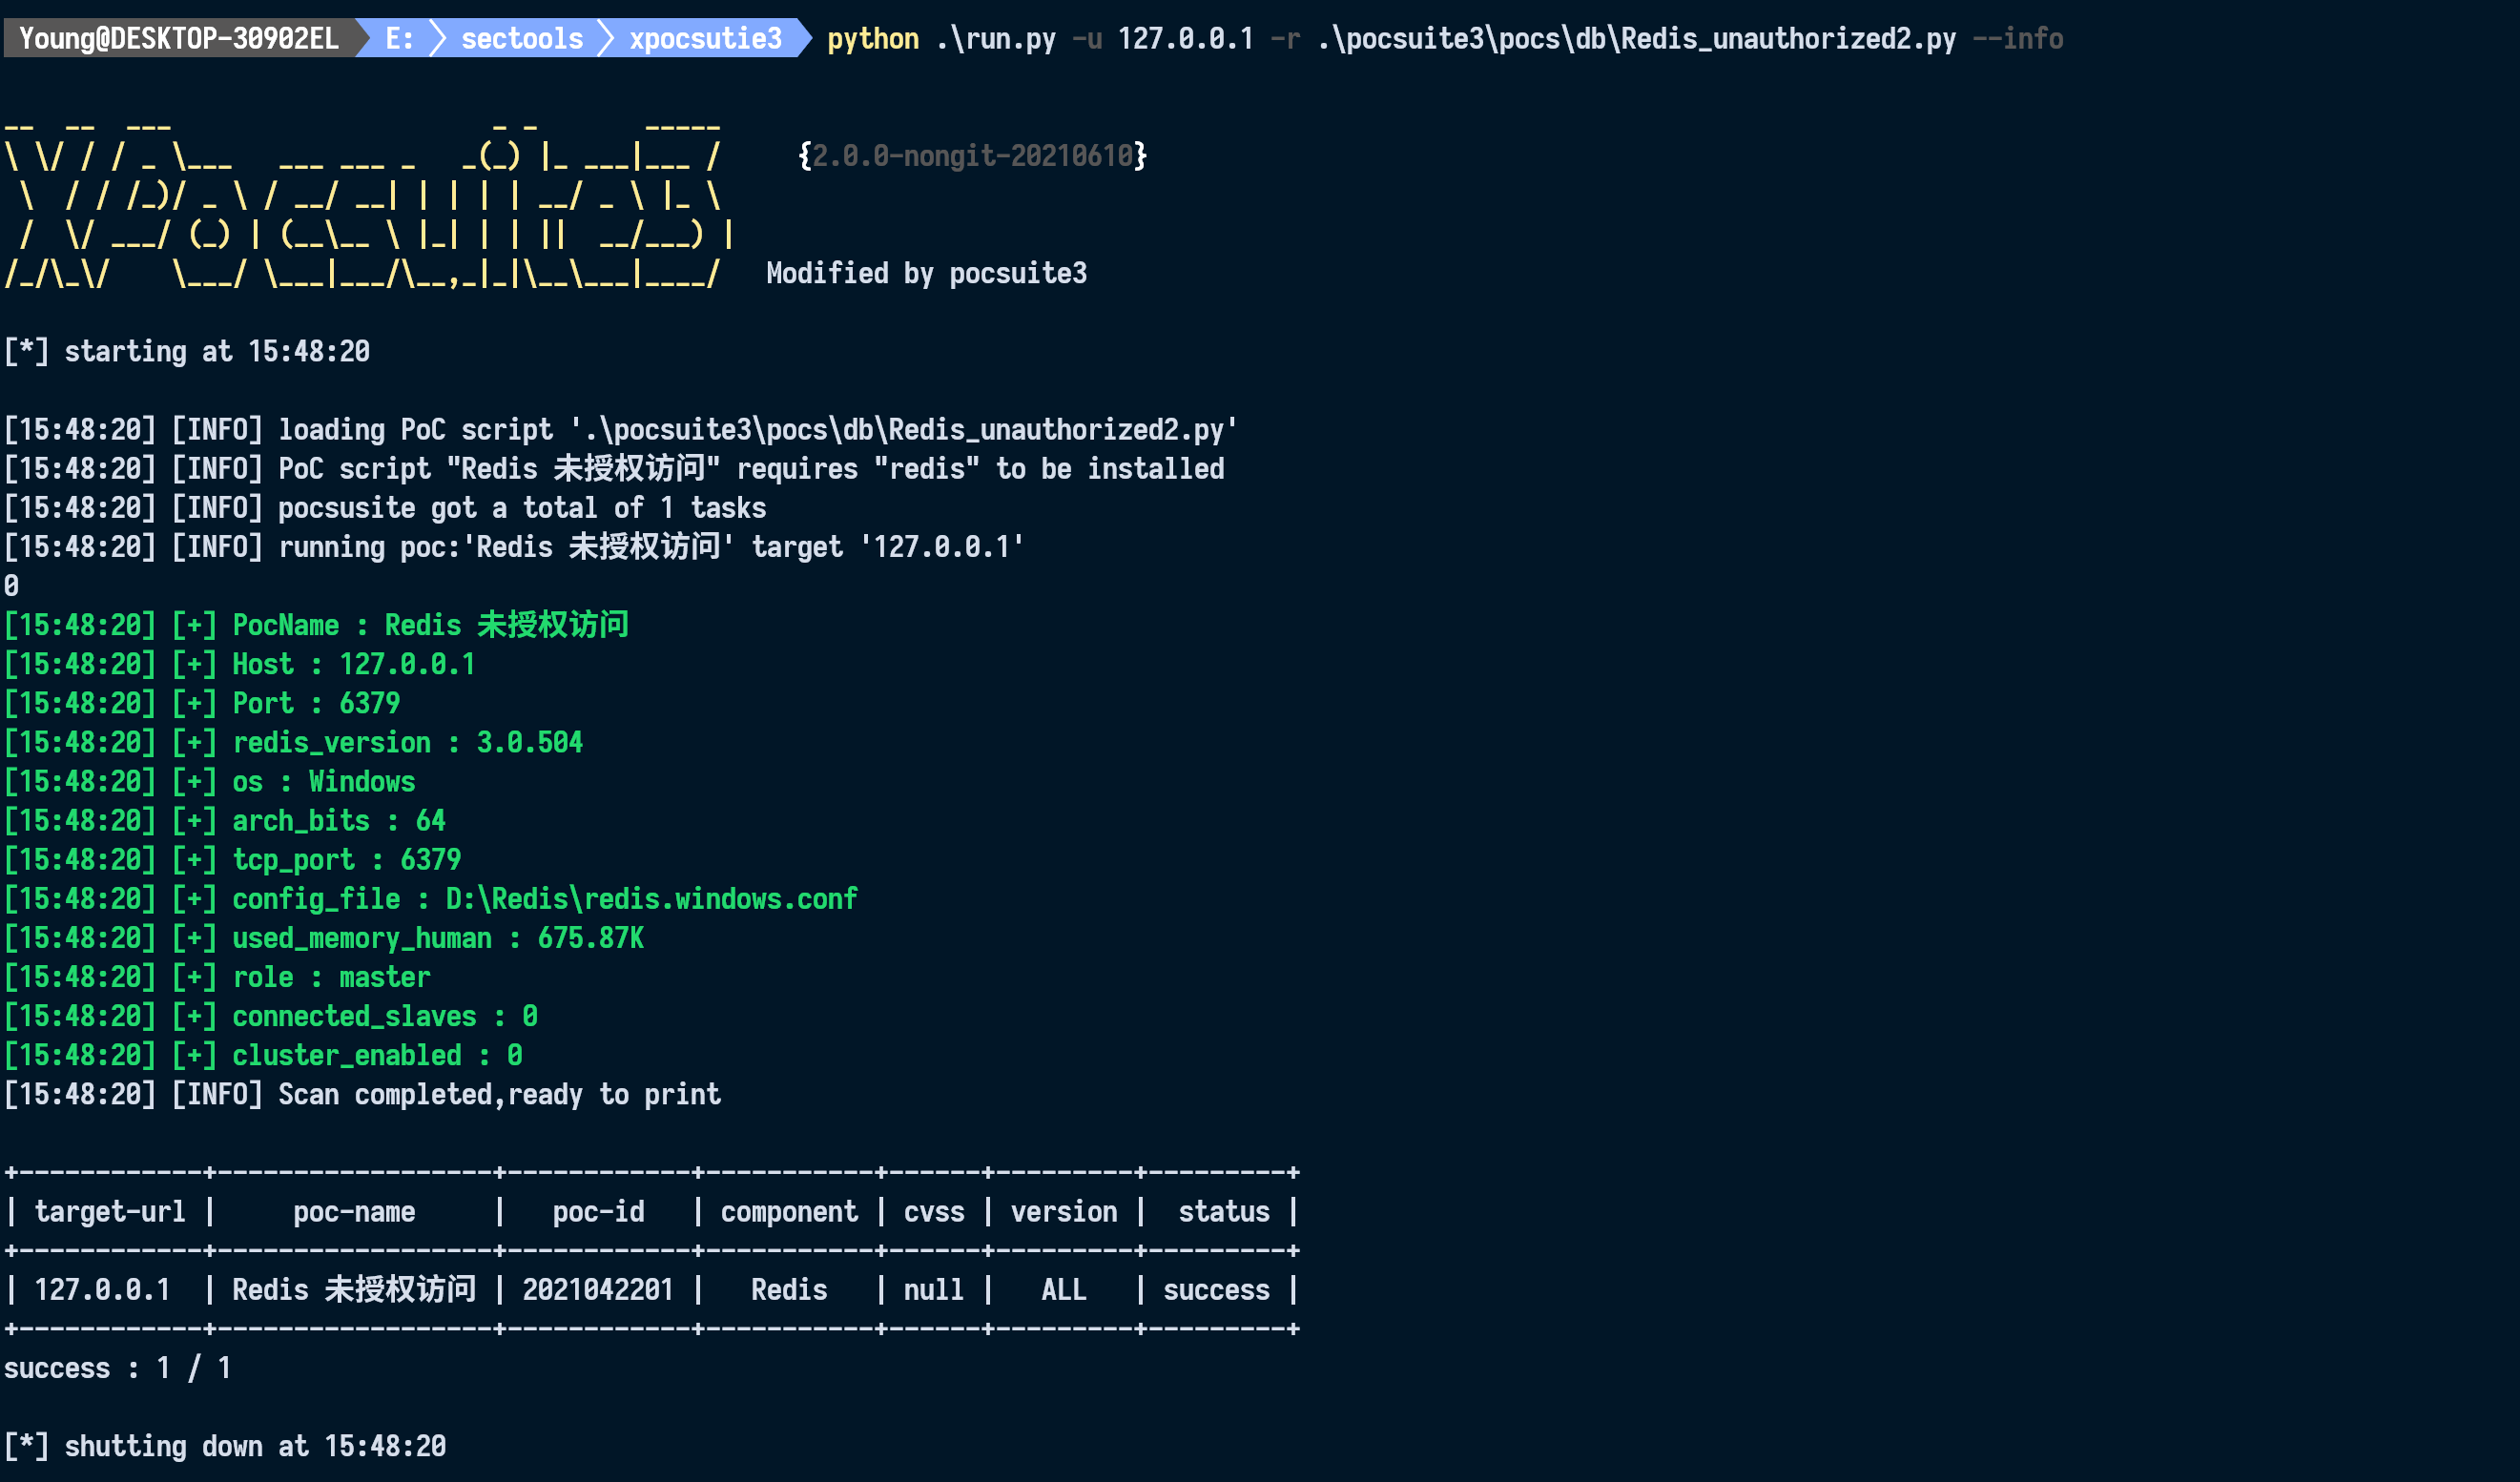Click the used_memory_human 675.87K line
Screen dimensions: 2520x1482
click(438, 938)
